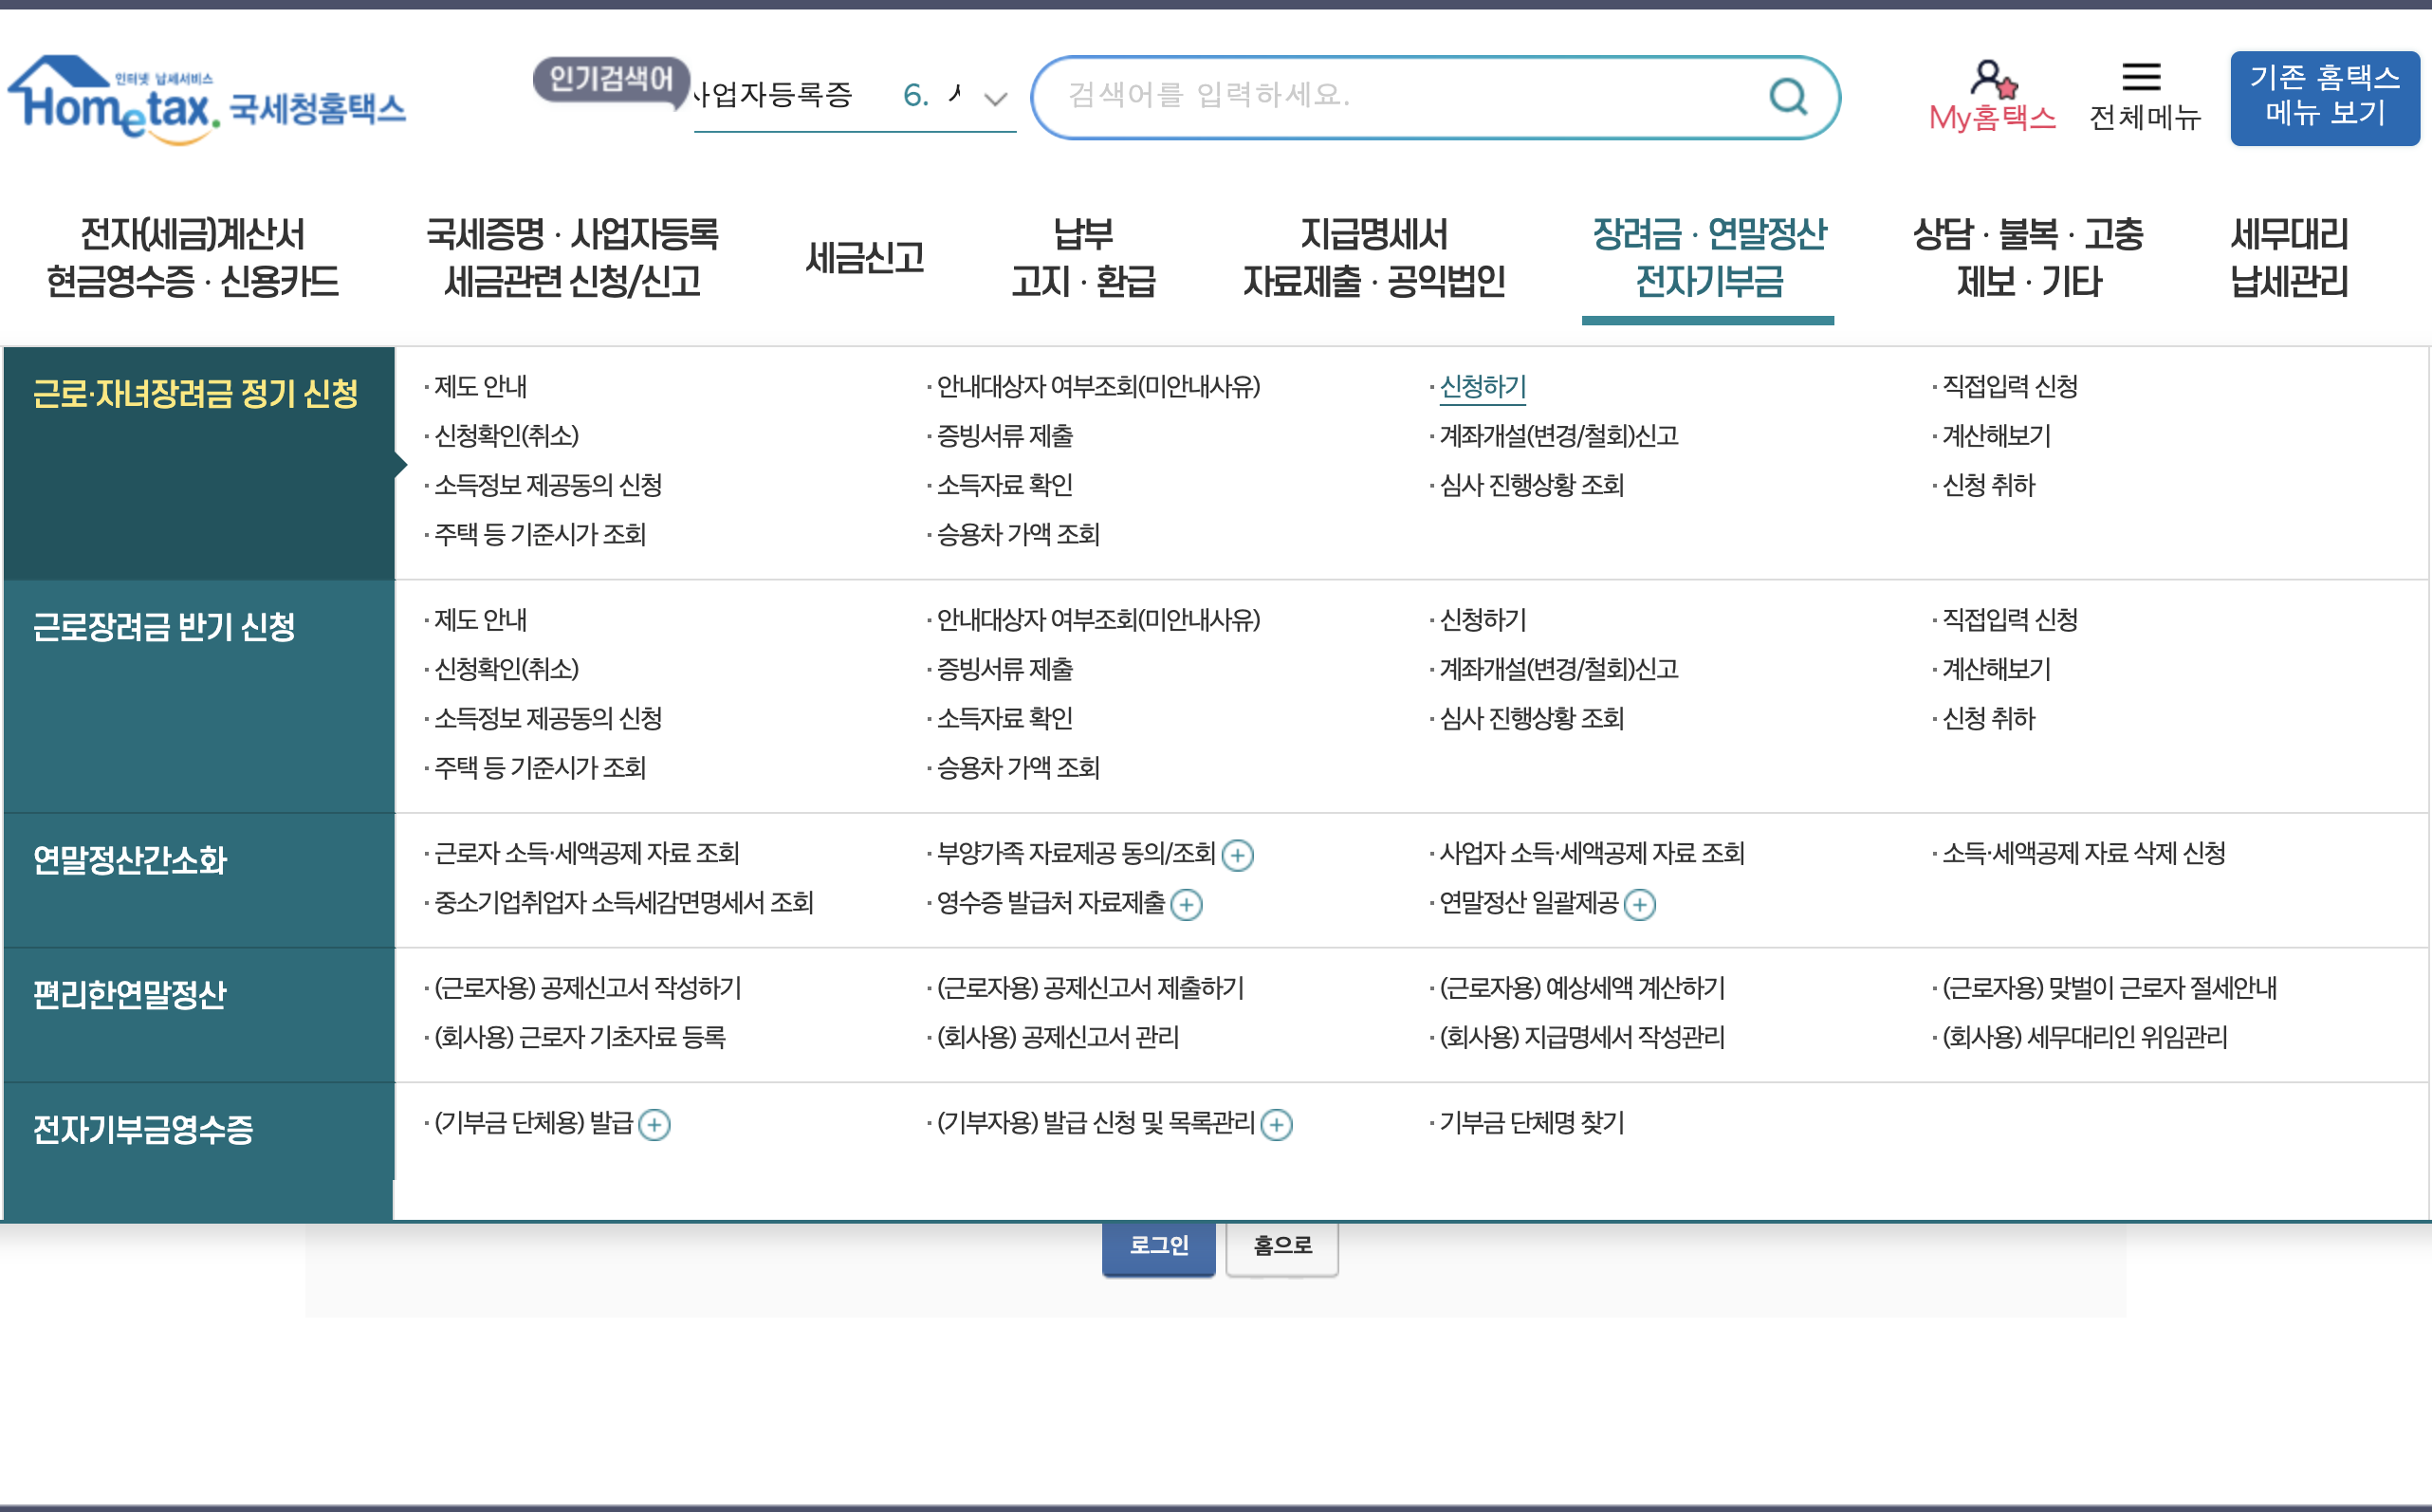
Task: Click the search magnifier icon
Action: [1788, 97]
